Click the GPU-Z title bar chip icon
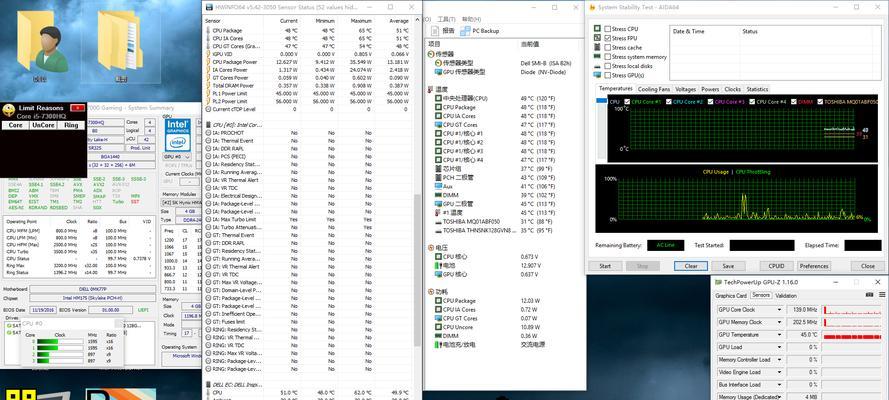Viewport: 889px width, 400px height. [718, 282]
